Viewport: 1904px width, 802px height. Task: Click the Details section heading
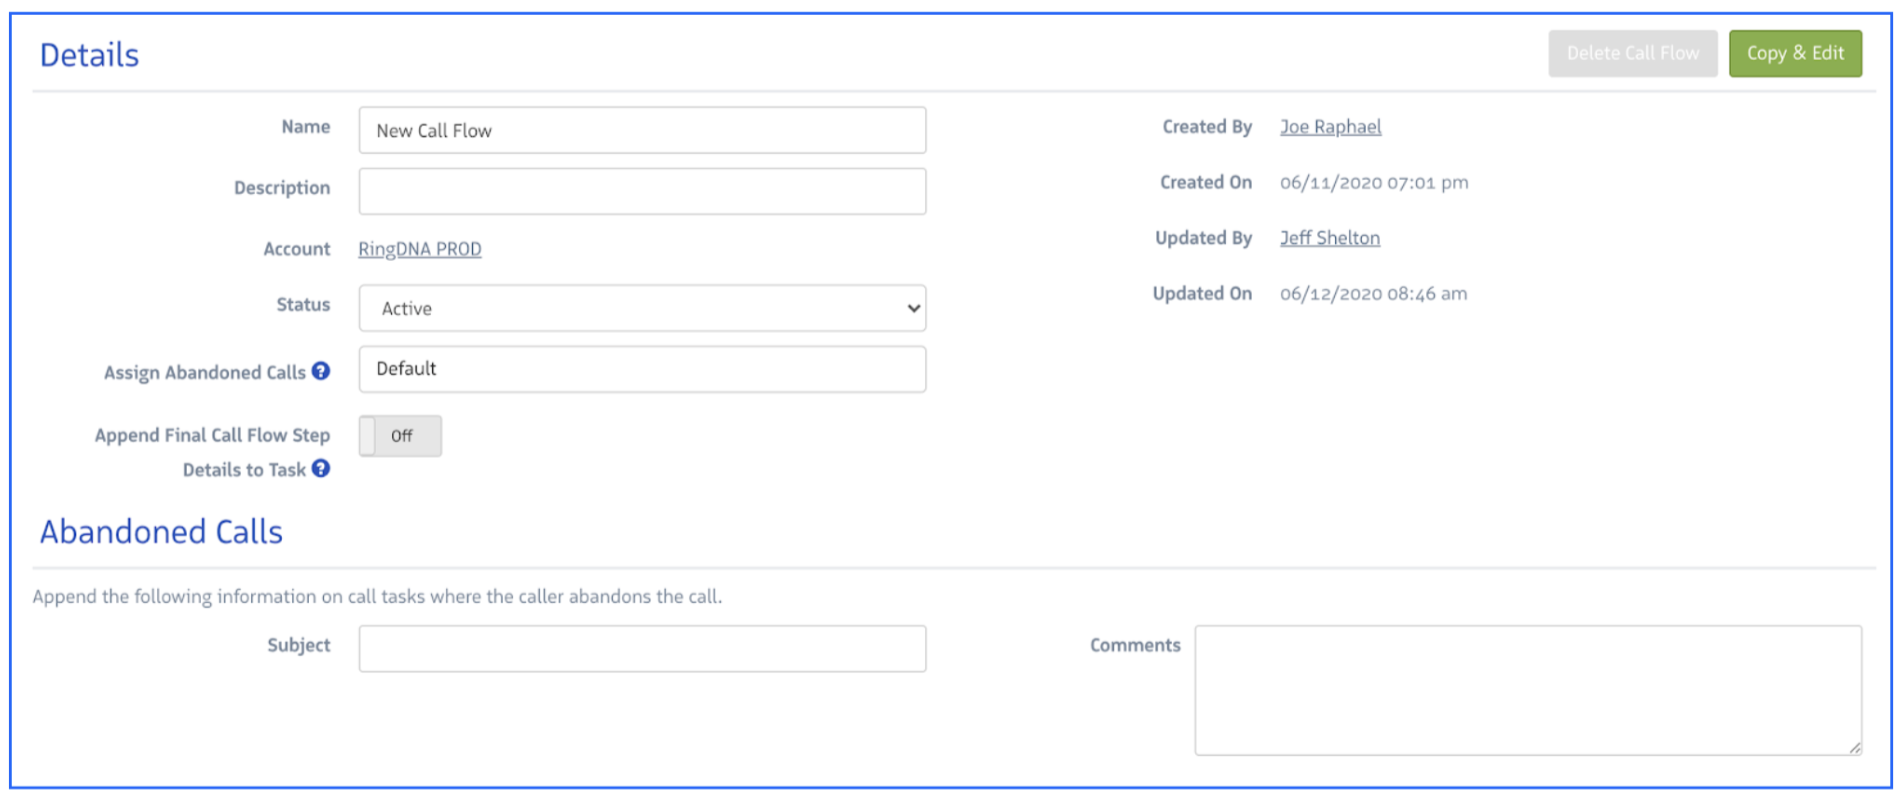pyautogui.click(x=89, y=55)
